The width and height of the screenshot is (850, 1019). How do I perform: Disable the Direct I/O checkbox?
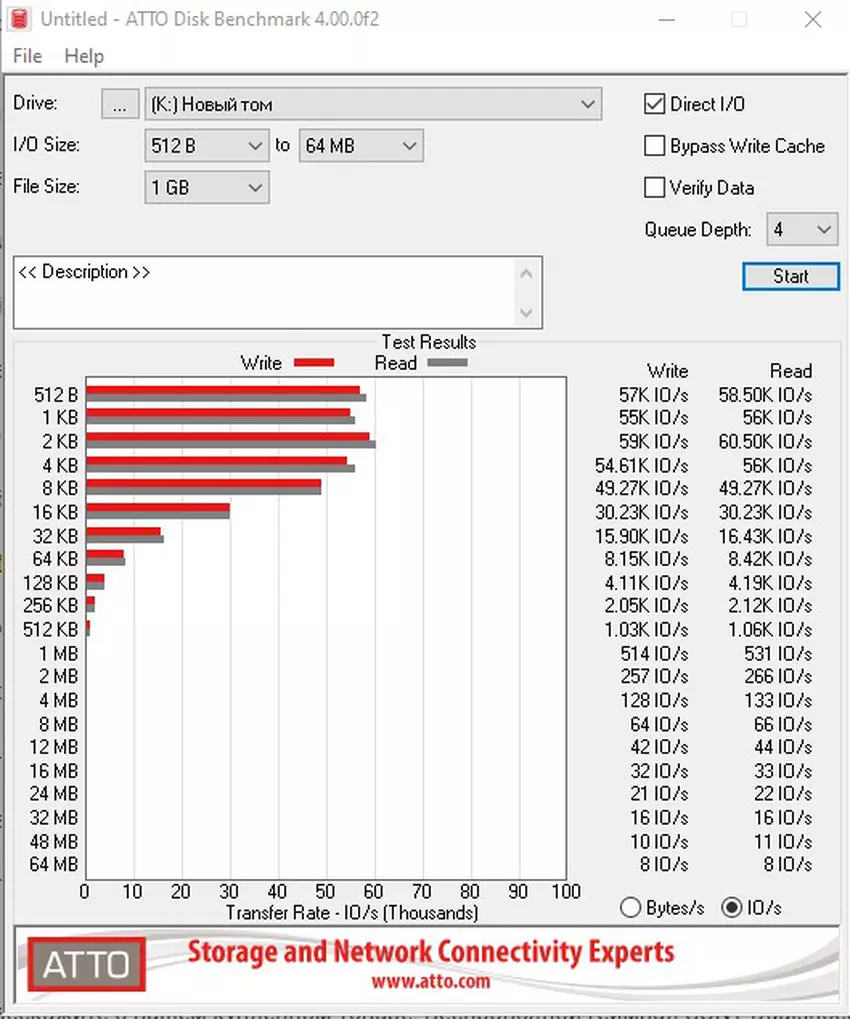655,104
